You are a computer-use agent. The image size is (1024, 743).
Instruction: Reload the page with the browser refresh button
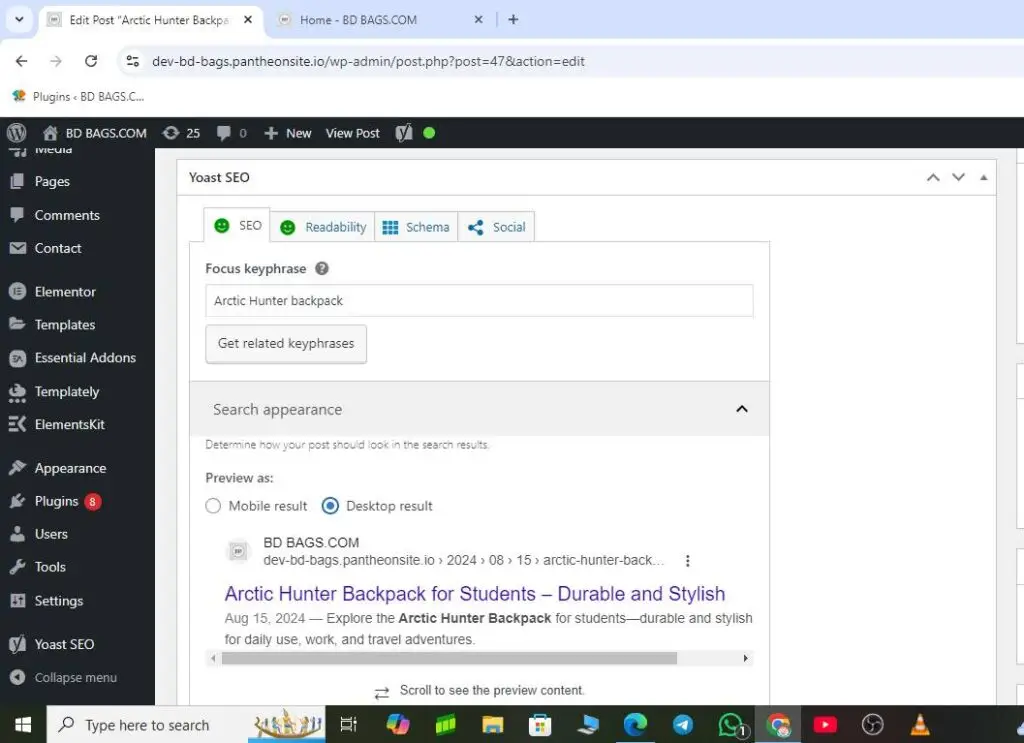(x=91, y=61)
